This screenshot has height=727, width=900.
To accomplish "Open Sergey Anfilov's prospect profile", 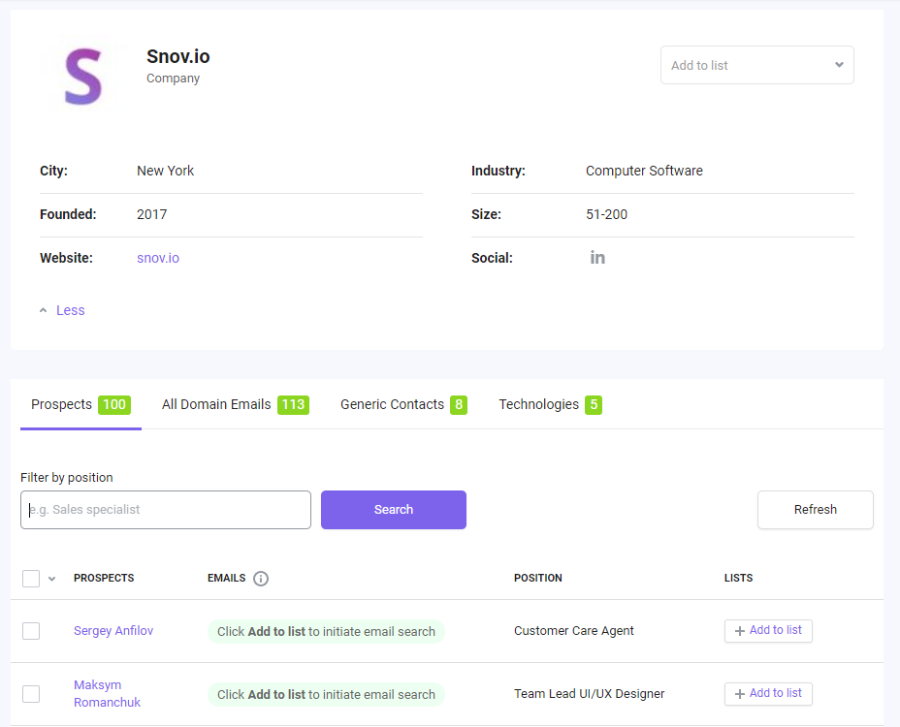I will [114, 631].
